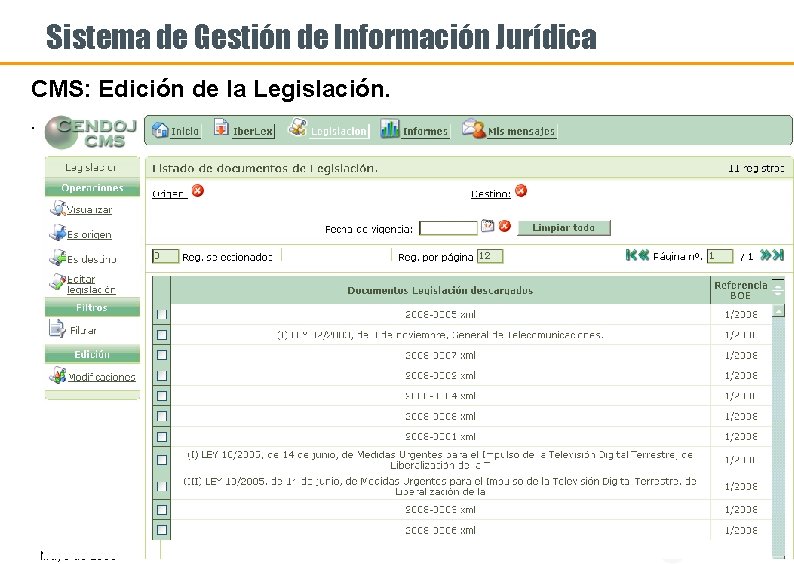Click the Editar legislación icon
Image resolution: width=794 pixels, height=564 pixels.
[58, 281]
